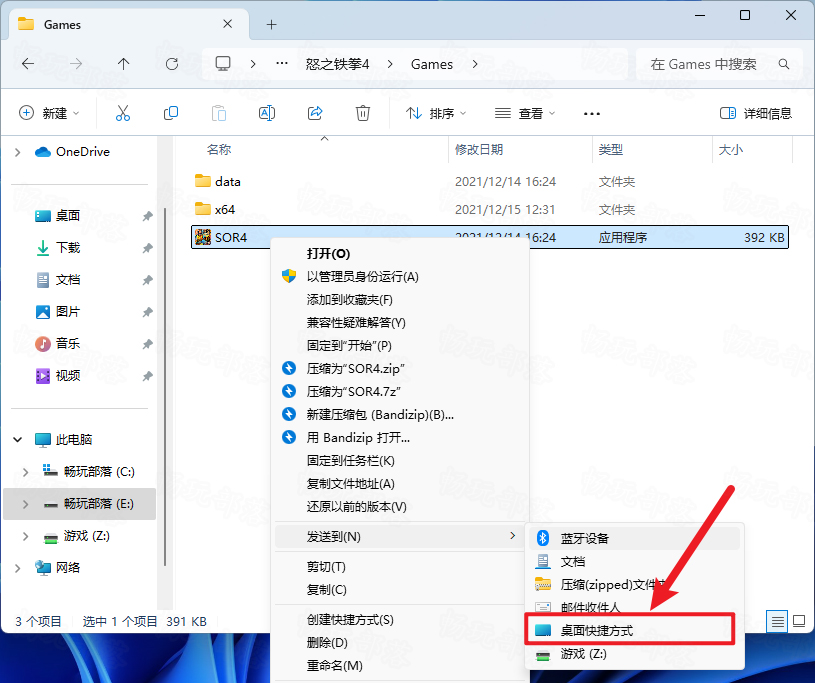This screenshot has width=815, height=683.
Task: Collapse the 此电脑 tree node
Action: (18, 440)
